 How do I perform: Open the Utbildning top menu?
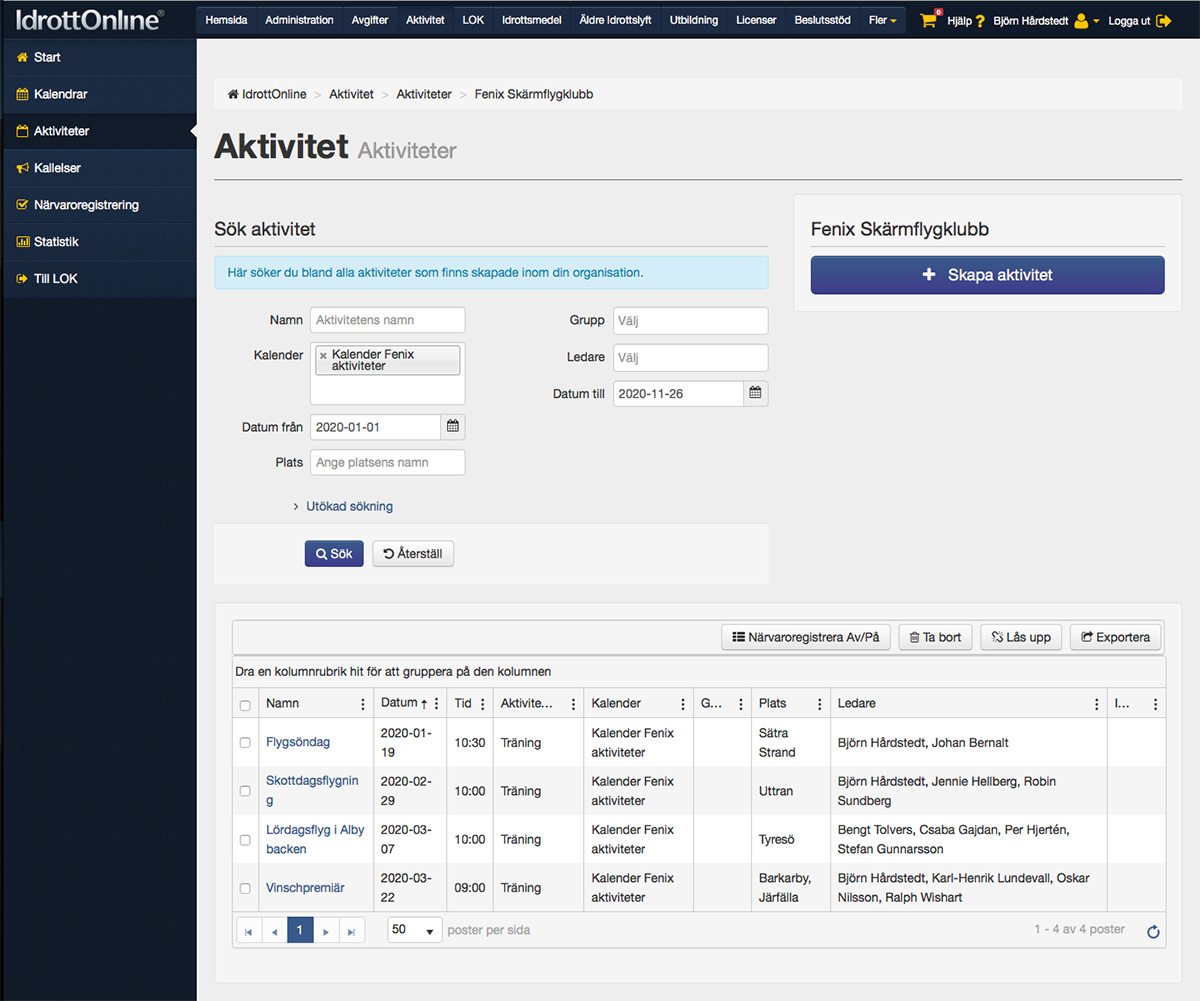(694, 20)
